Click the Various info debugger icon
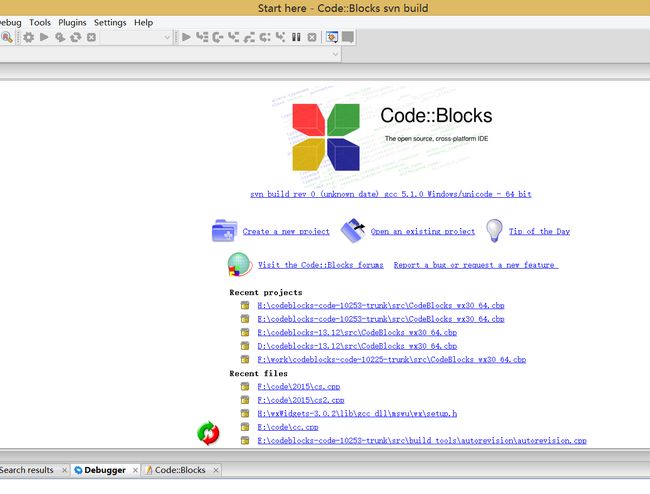This screenshot has width=650, height=494. tap(348, 37)
